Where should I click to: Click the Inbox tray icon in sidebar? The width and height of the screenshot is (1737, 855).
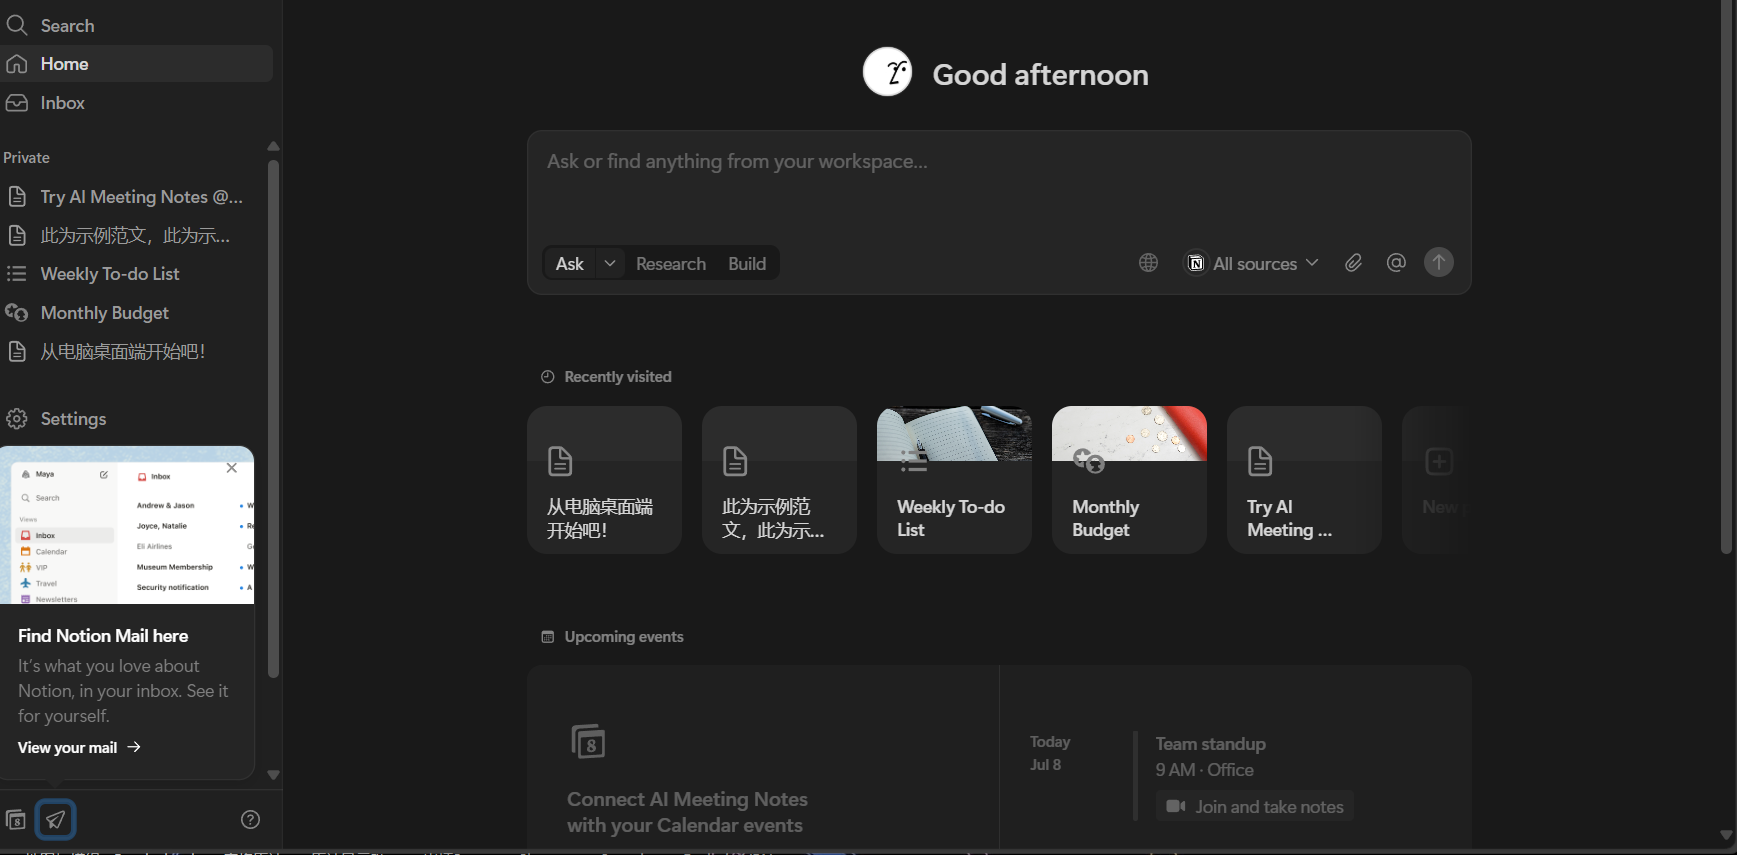16,103
